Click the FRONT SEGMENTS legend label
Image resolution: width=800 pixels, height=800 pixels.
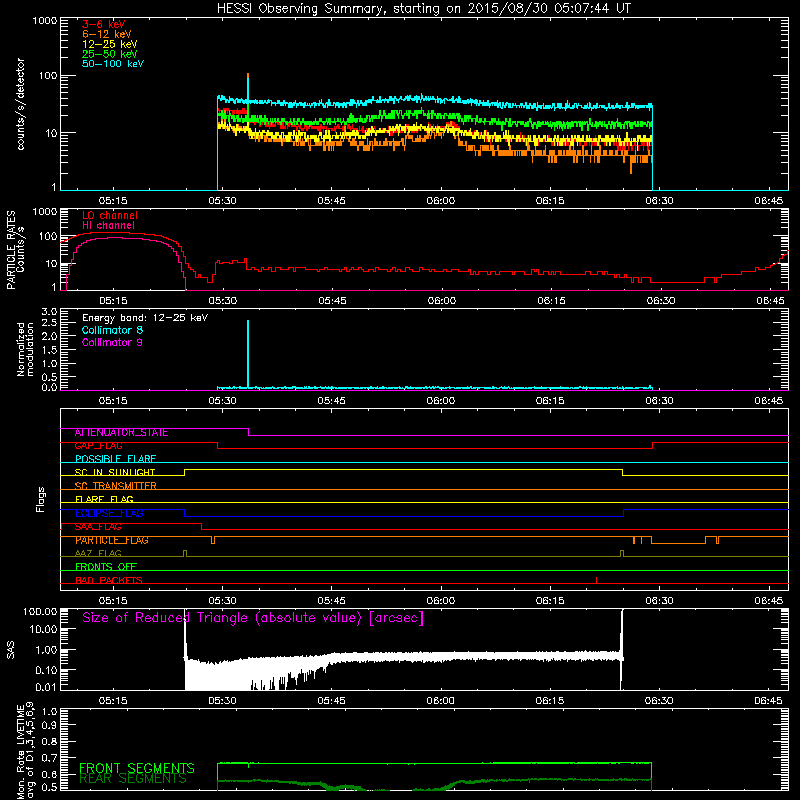(137, 768)
